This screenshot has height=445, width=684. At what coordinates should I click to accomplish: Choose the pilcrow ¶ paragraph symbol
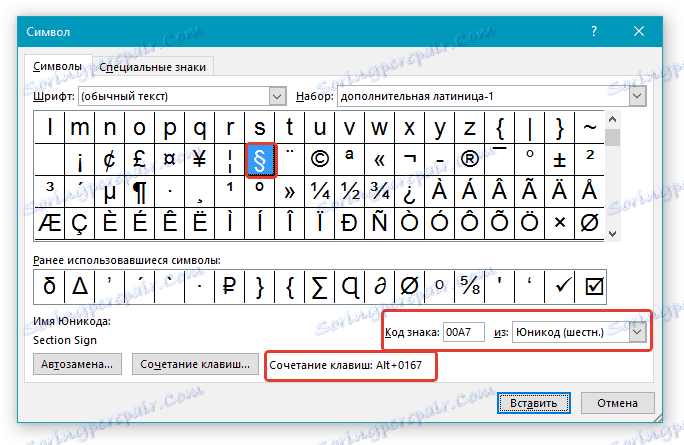click(x=139, y=192)
